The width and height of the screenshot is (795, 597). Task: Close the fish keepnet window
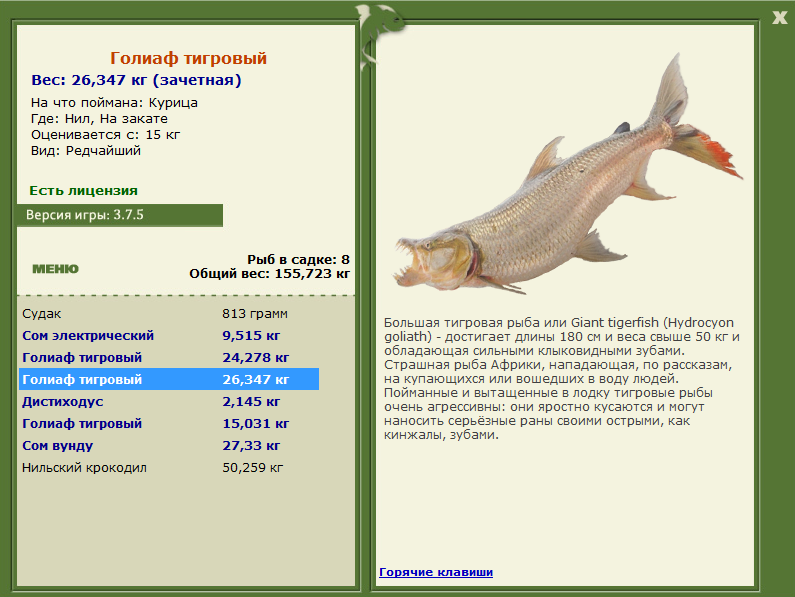pyautogui.click(x=779, y=18)
